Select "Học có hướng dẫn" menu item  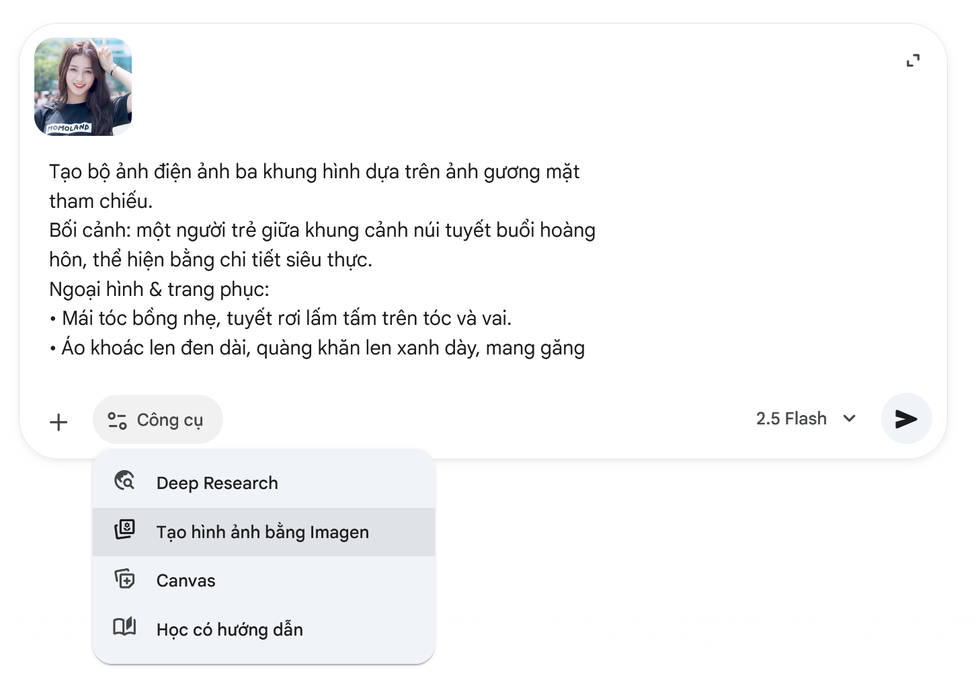(x=229, y=630)
